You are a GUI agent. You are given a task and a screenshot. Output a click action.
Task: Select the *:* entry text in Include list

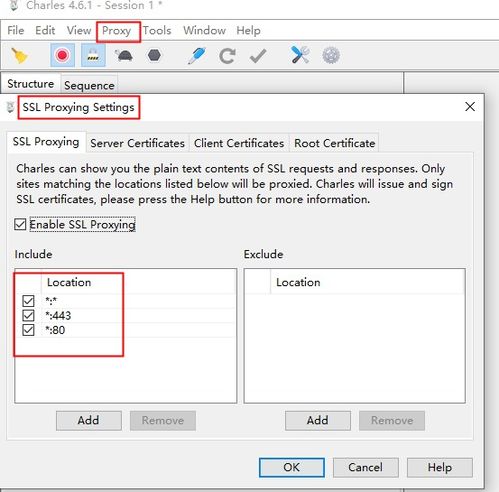tap(51, 301)
